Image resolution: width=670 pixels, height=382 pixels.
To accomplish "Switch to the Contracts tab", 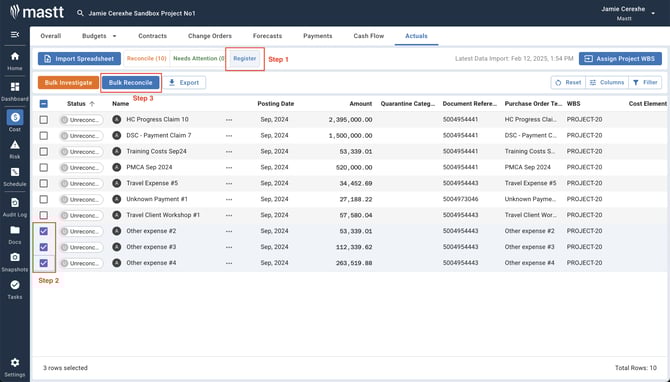I will click(153, 36).
